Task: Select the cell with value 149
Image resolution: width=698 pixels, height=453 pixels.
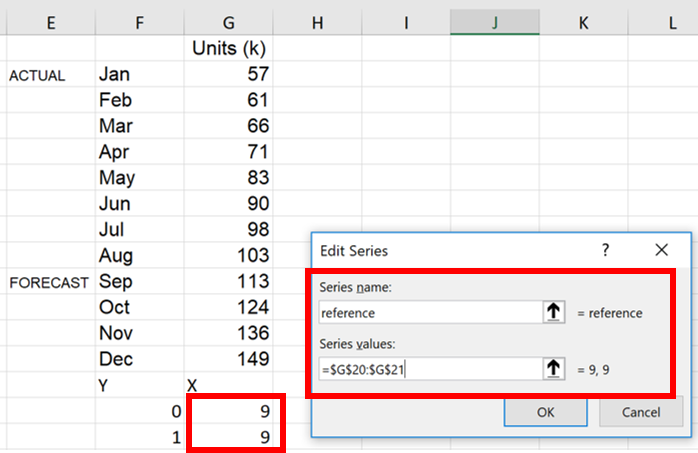Action: coord(228,359)
